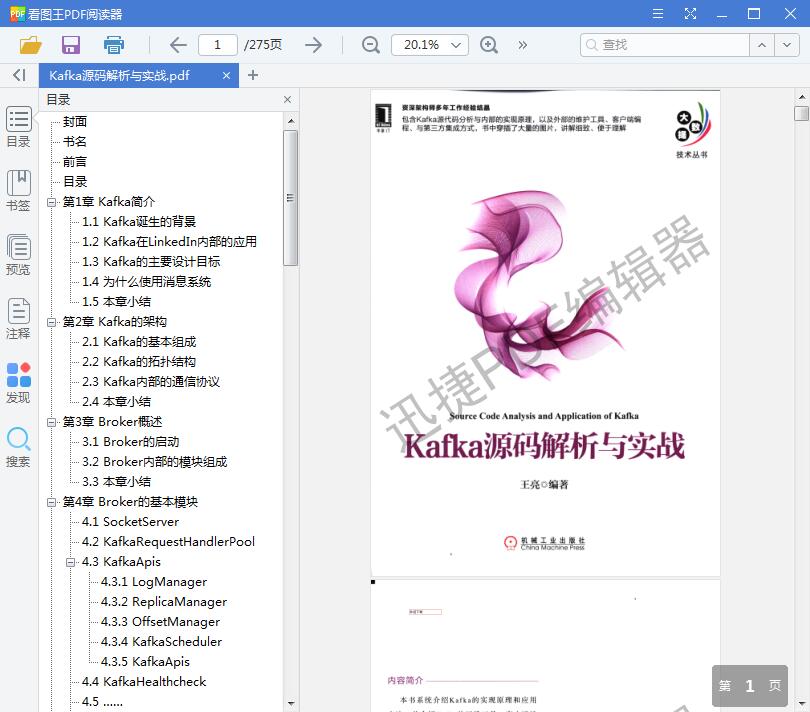Open section 2.2 Kafka的拓扑结构

click(139, 362)
